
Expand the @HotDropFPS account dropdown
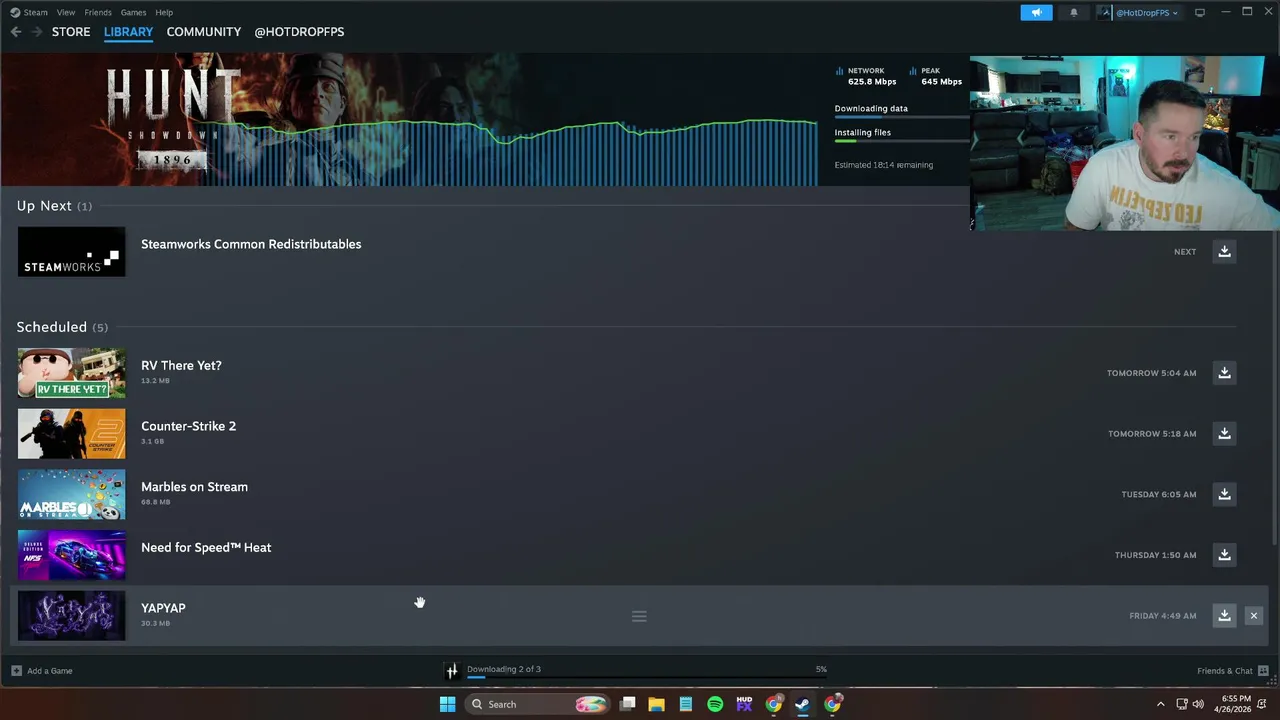point(1140,12)
